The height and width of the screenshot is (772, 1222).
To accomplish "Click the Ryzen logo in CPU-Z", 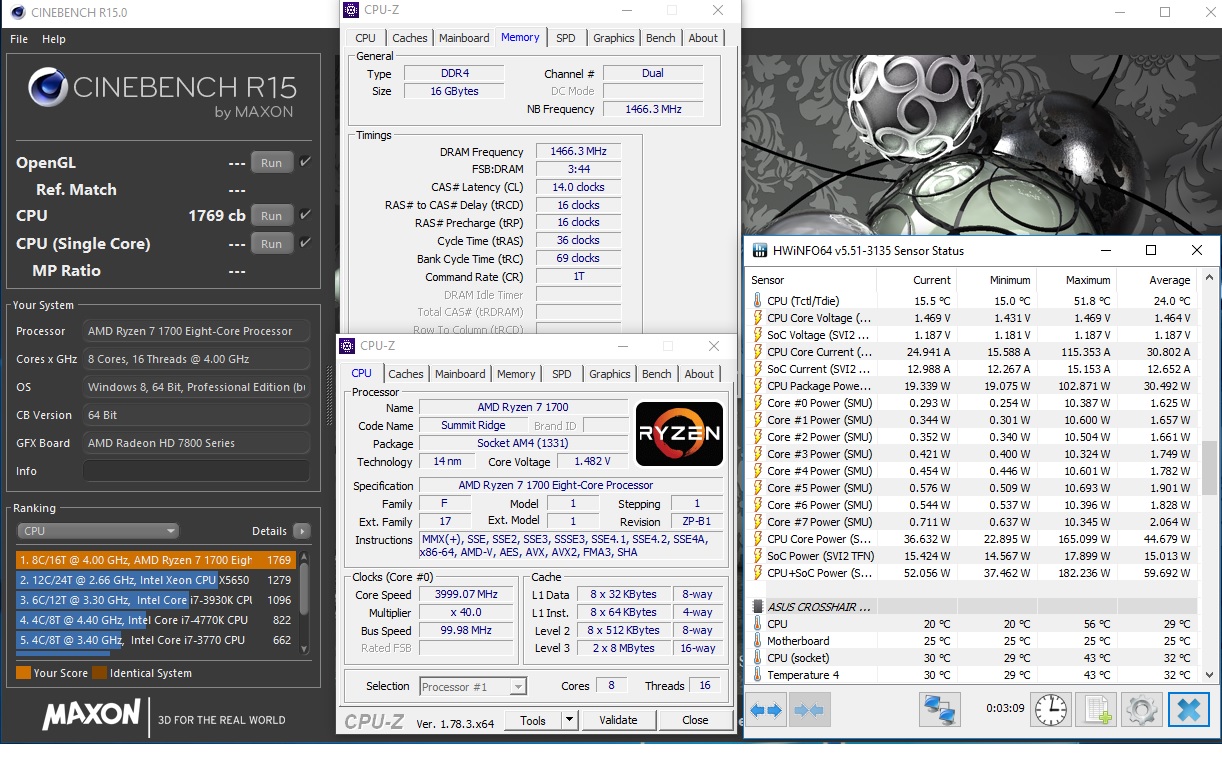I will click(679, 433).
